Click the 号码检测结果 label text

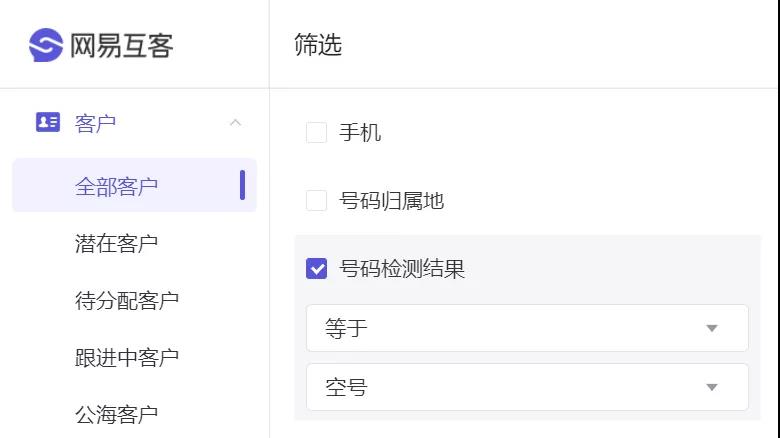(401, 269)
